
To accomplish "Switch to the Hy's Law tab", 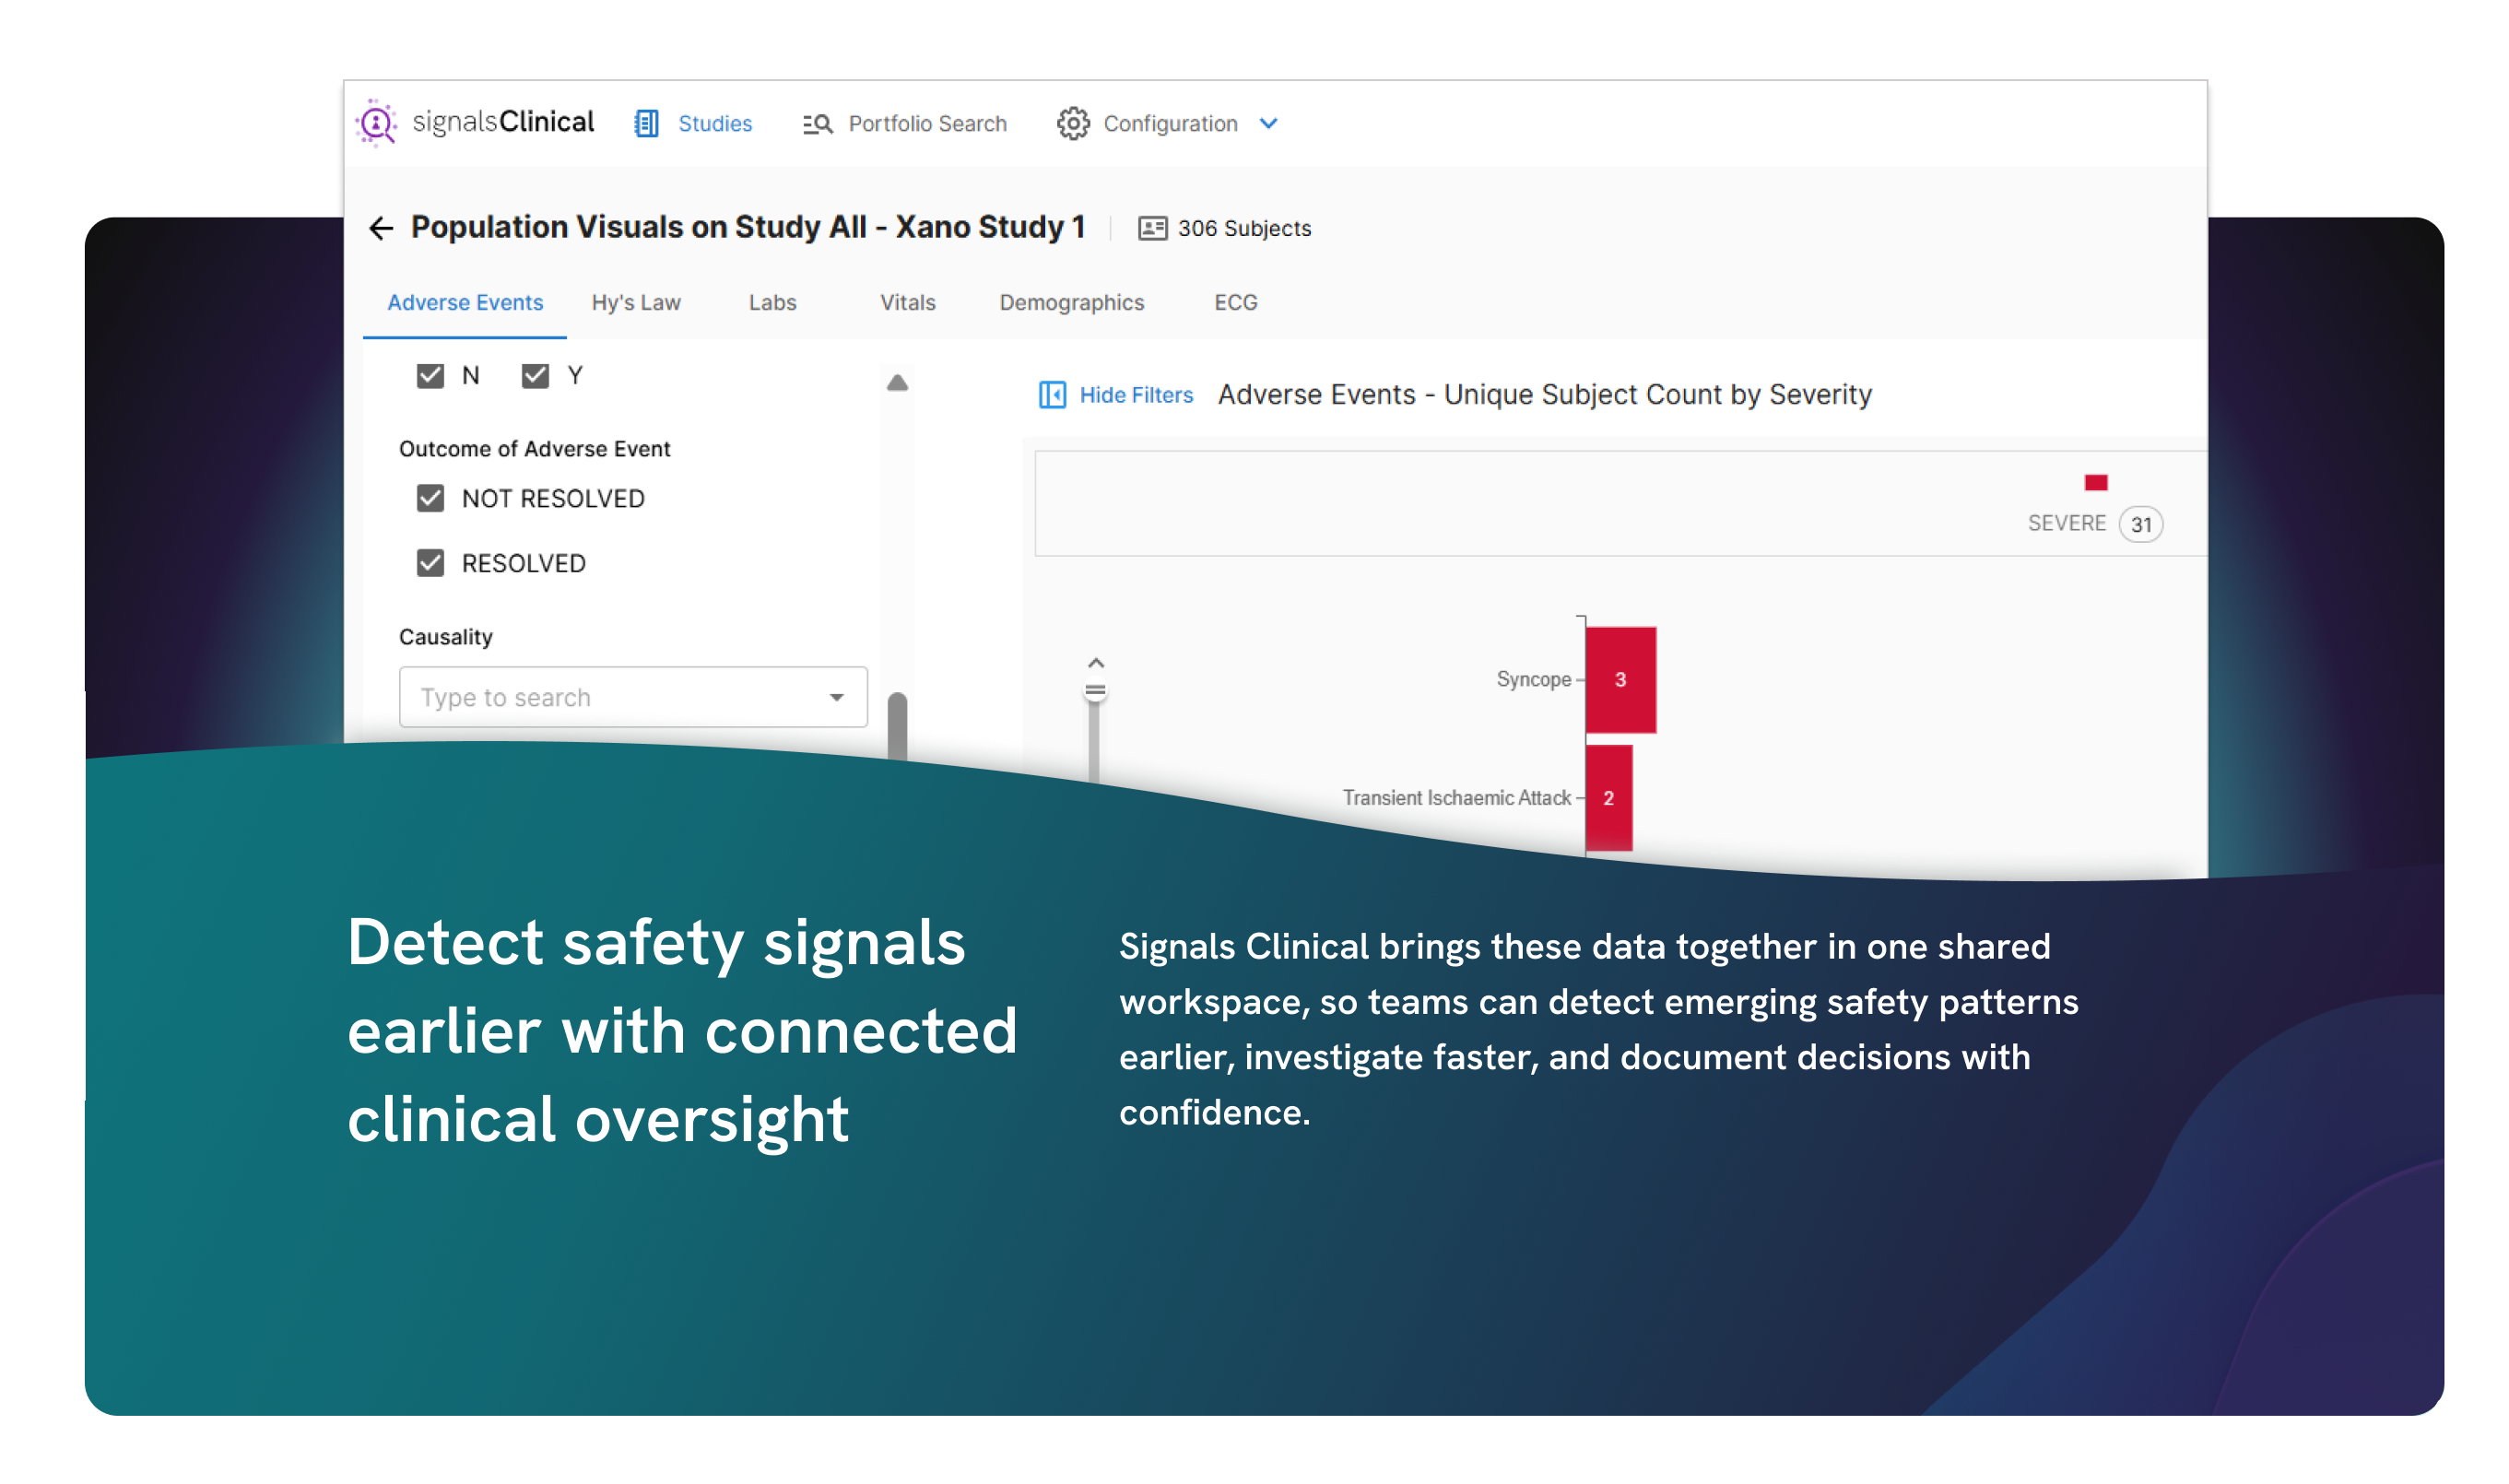I will tap(635, 302).
